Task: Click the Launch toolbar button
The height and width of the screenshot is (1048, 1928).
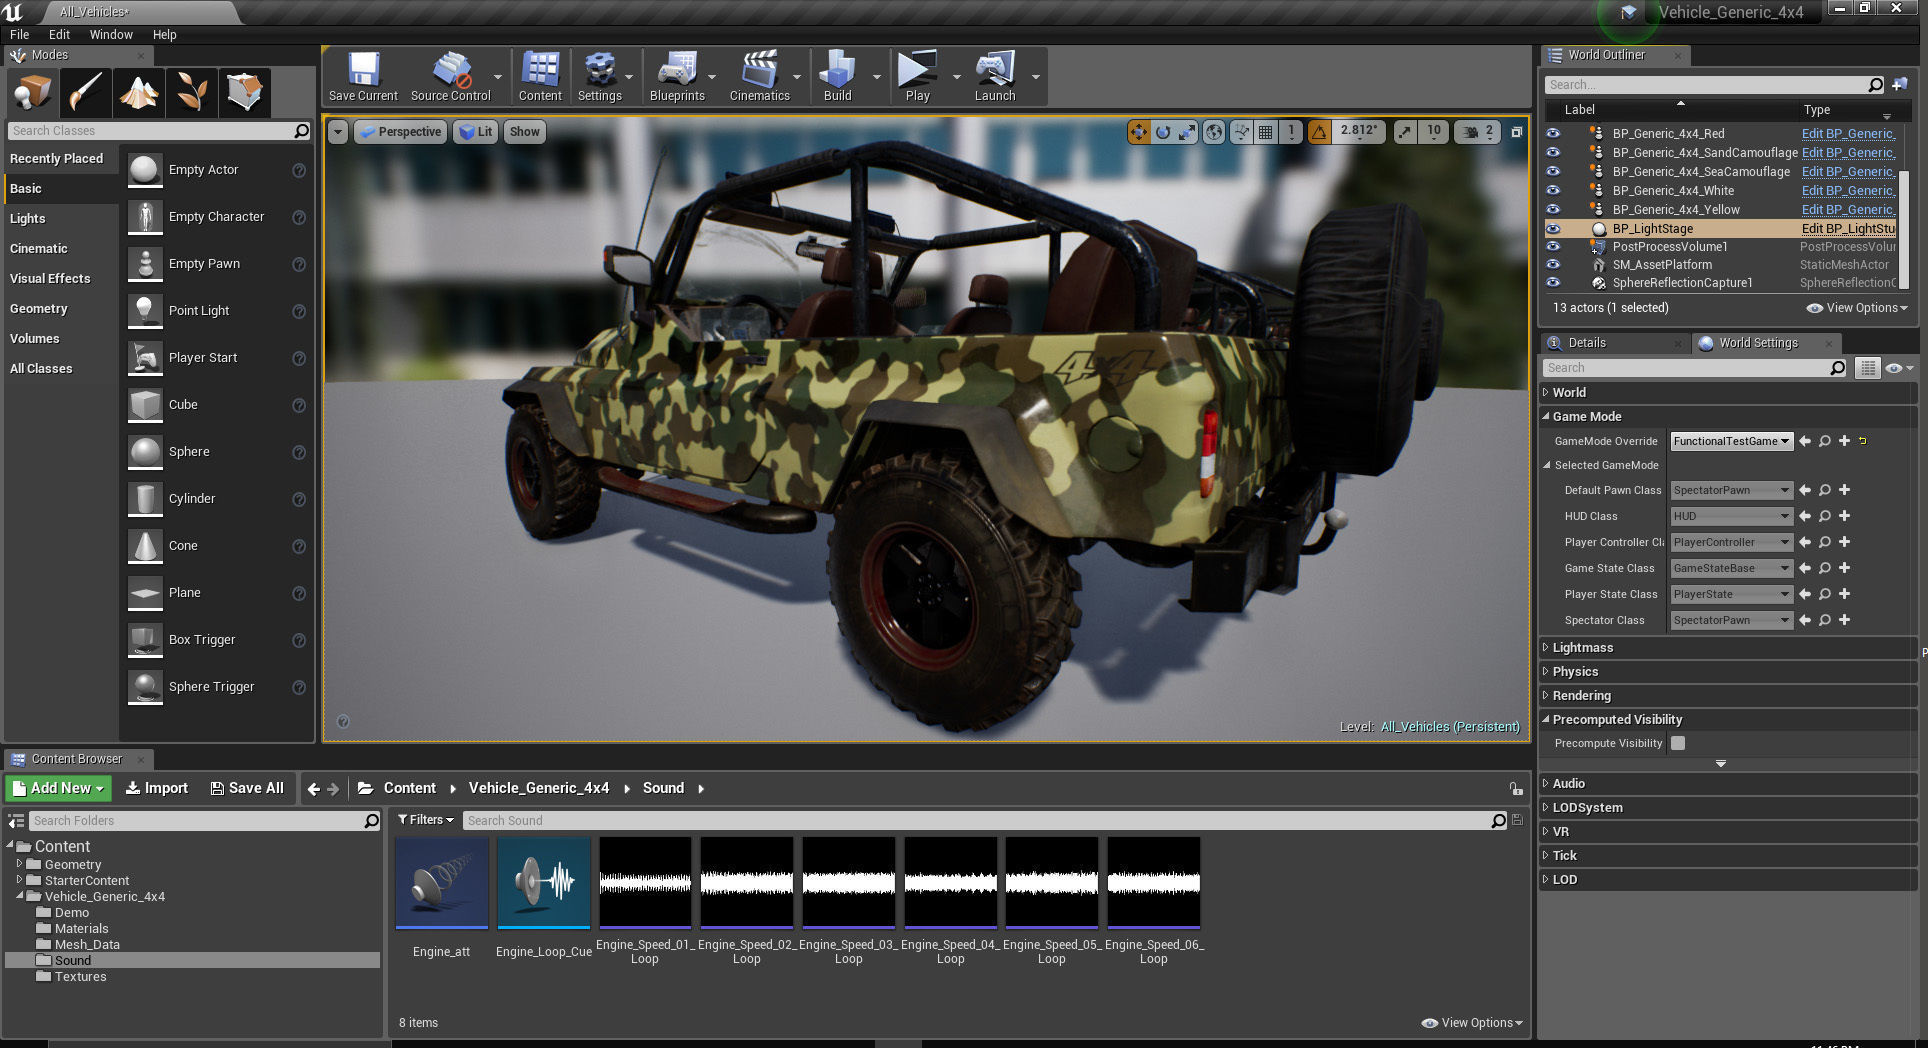Action: pos(995,77)
